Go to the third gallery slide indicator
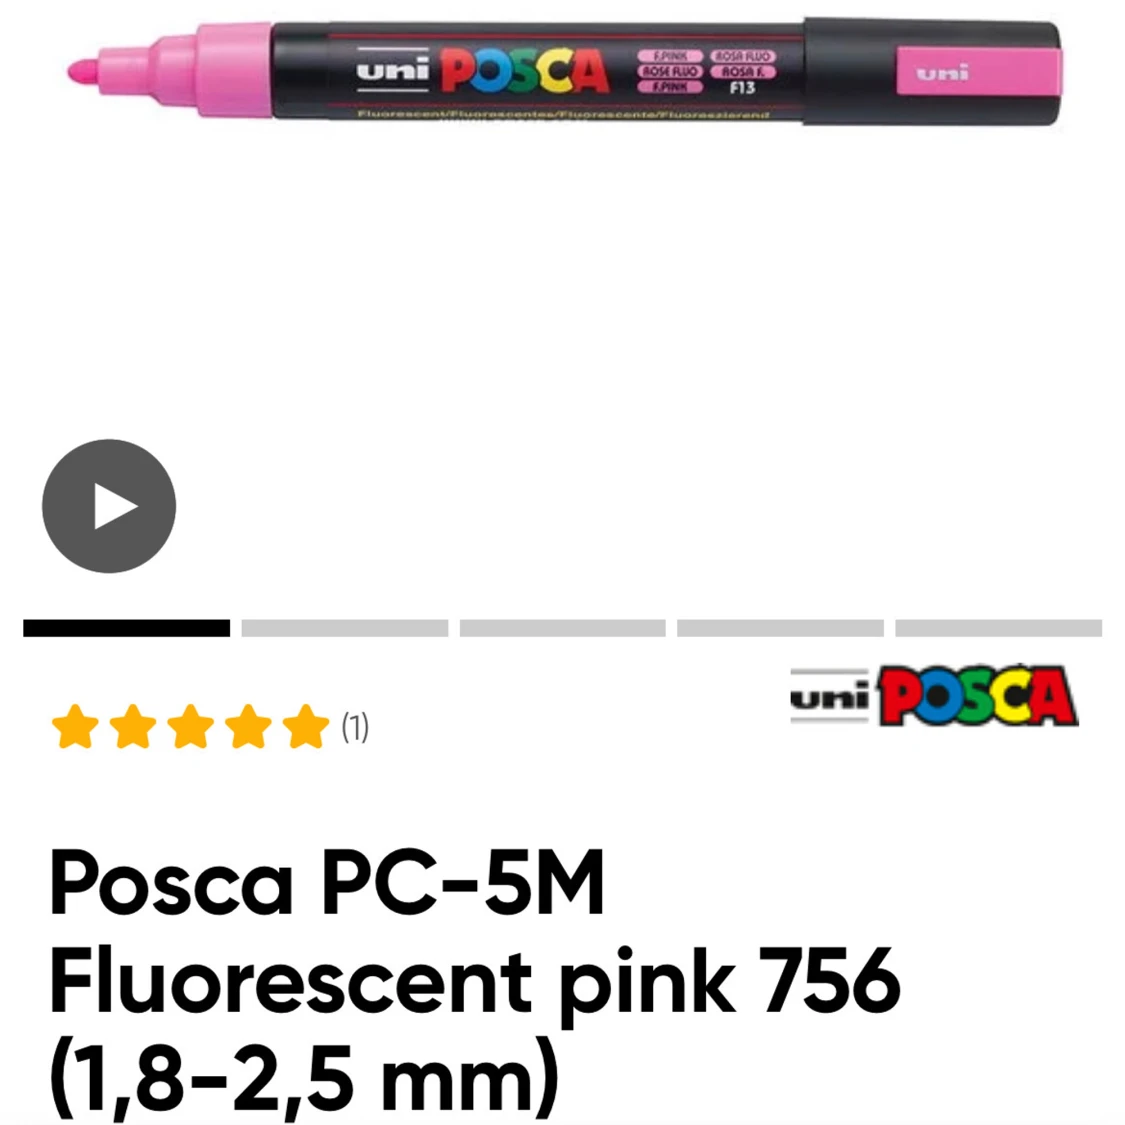1125x1125 pixels. (562, 628)
